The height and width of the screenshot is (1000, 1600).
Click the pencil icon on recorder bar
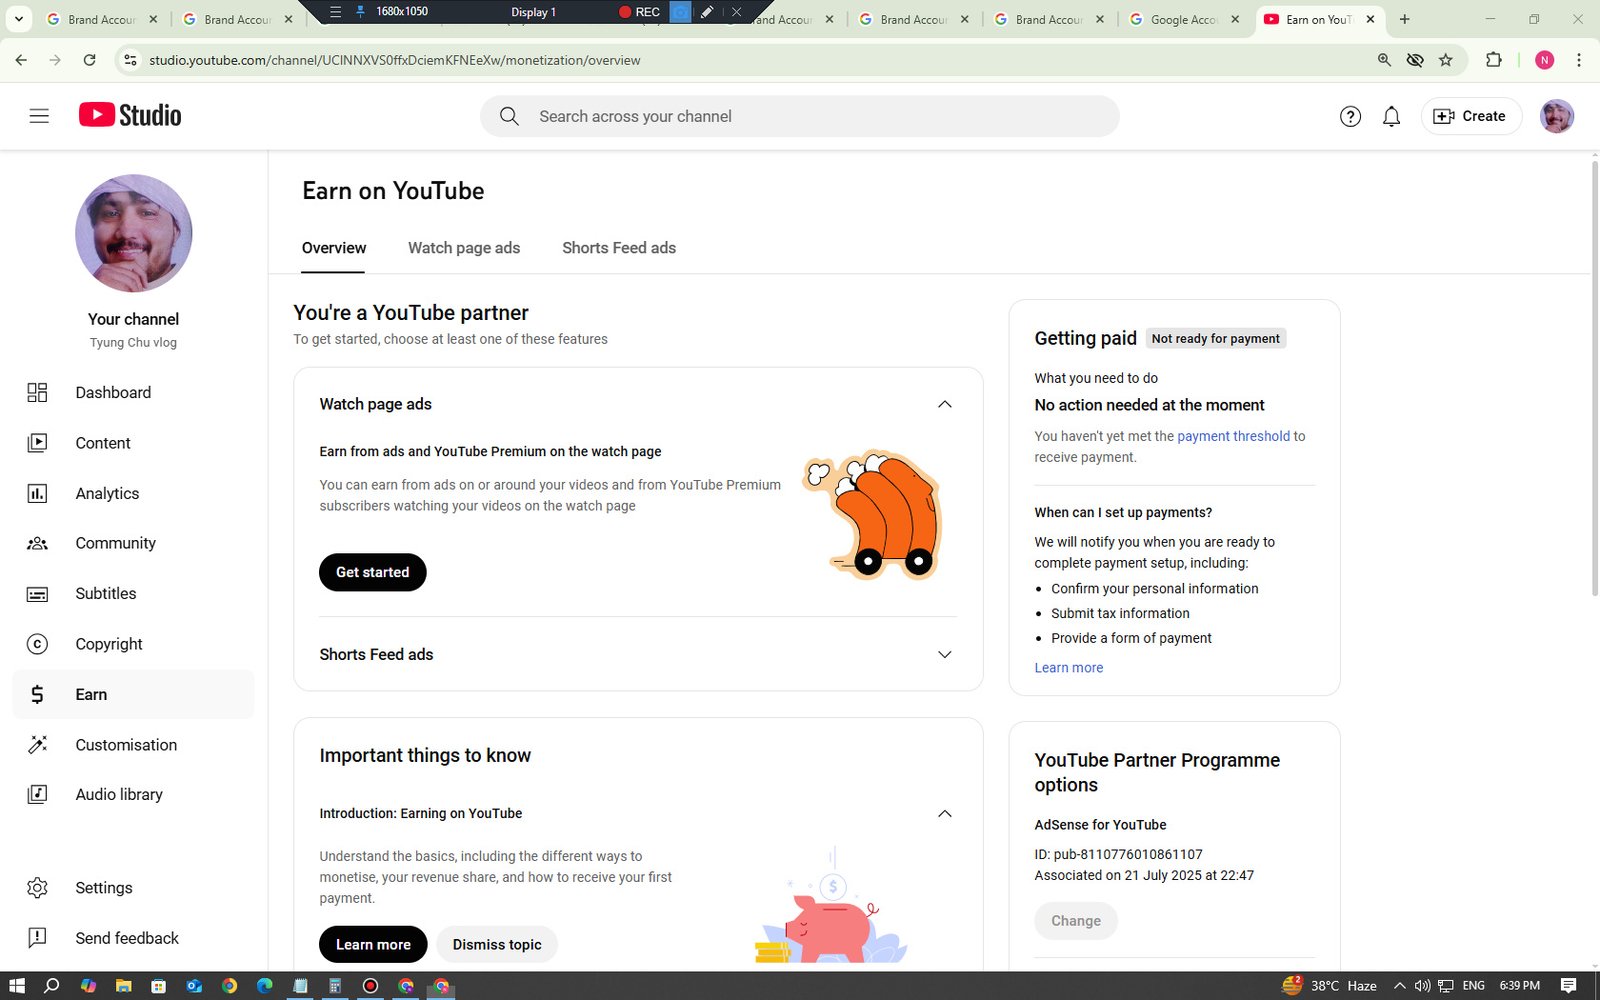point(707,12)
